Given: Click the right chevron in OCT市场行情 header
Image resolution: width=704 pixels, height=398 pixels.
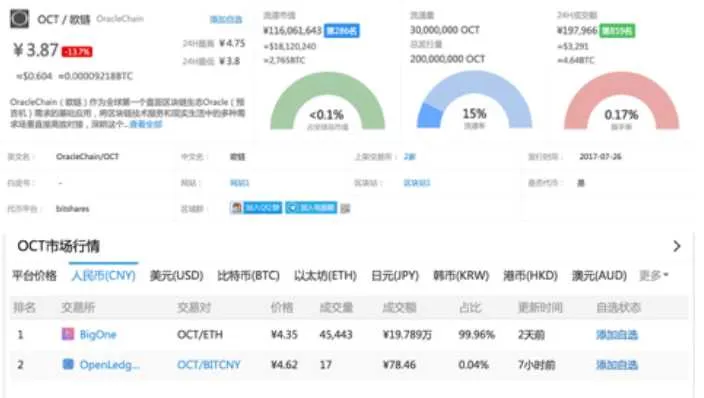Looking at the screenshot, I should 677,246.
